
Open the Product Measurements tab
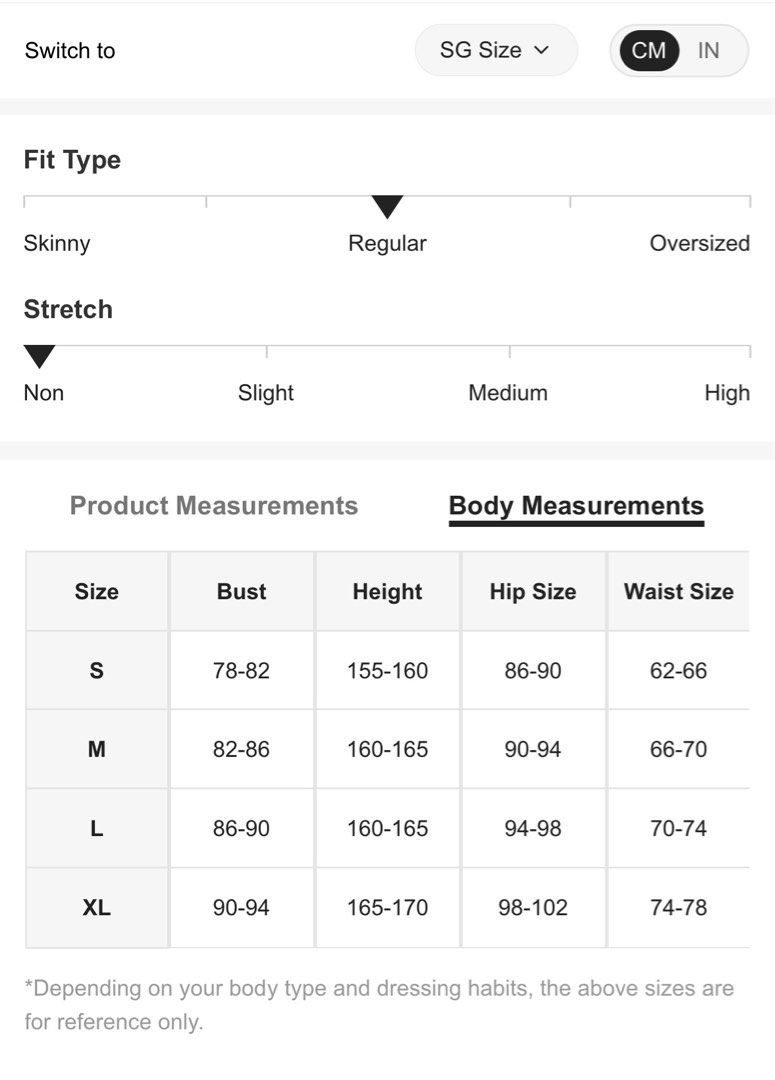coord(214,506)
